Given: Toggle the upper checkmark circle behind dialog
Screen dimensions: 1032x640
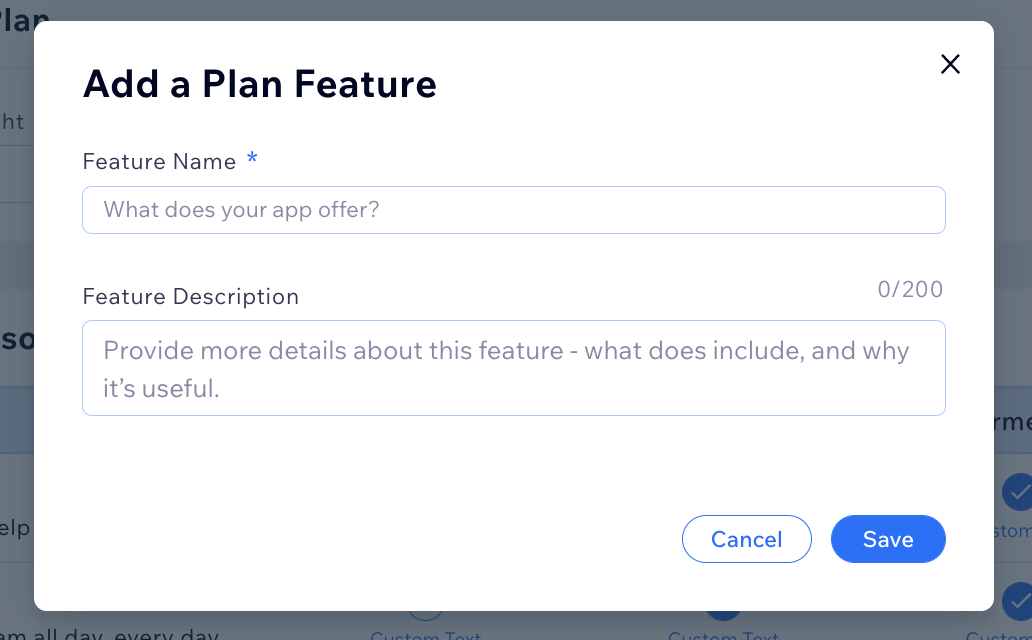Looking at the screenshot, I should pyautogui.click(x=1017, y=492).
